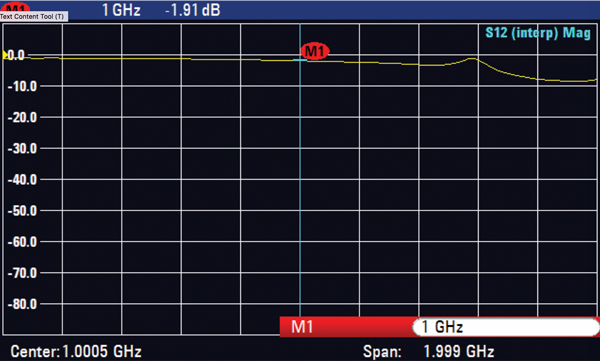Click the yellow trace peak near roll-off
This screenshot has width=600, height=361.
coord(472,59)
